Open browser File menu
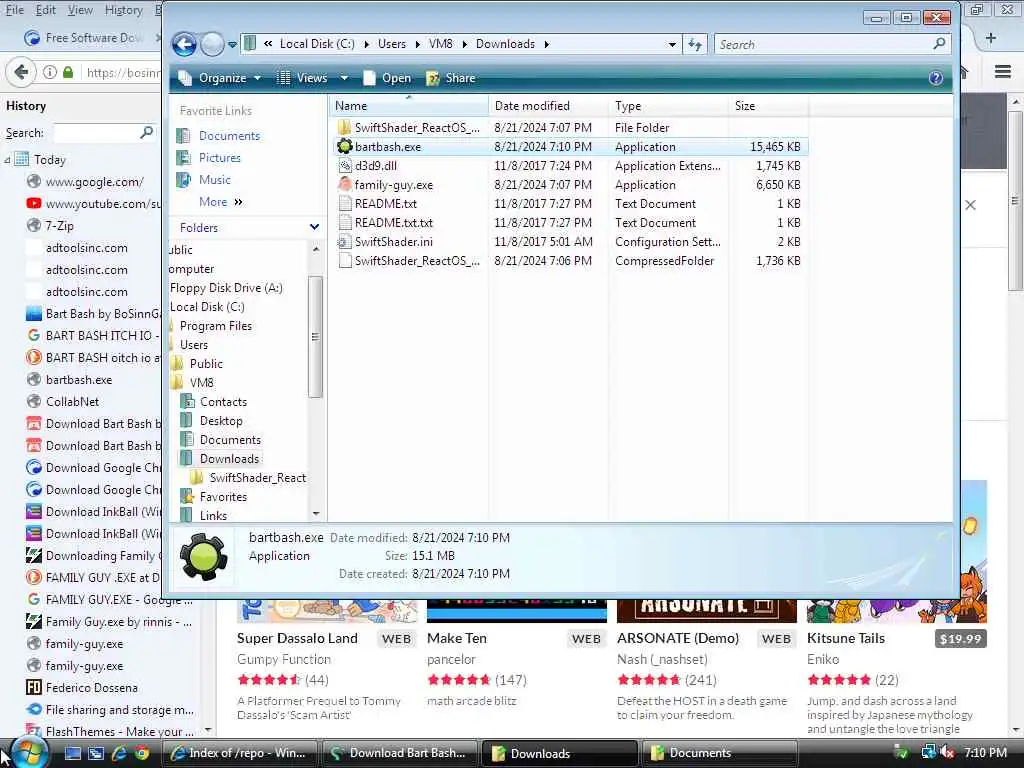This screenshot has height=768, width=1024. [x=14, y=10]
